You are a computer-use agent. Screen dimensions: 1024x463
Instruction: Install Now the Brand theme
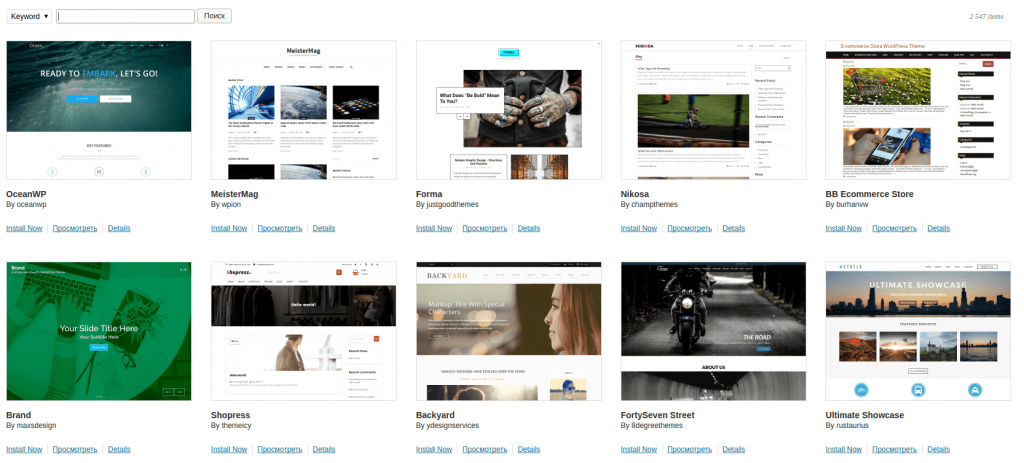(24, 449)
